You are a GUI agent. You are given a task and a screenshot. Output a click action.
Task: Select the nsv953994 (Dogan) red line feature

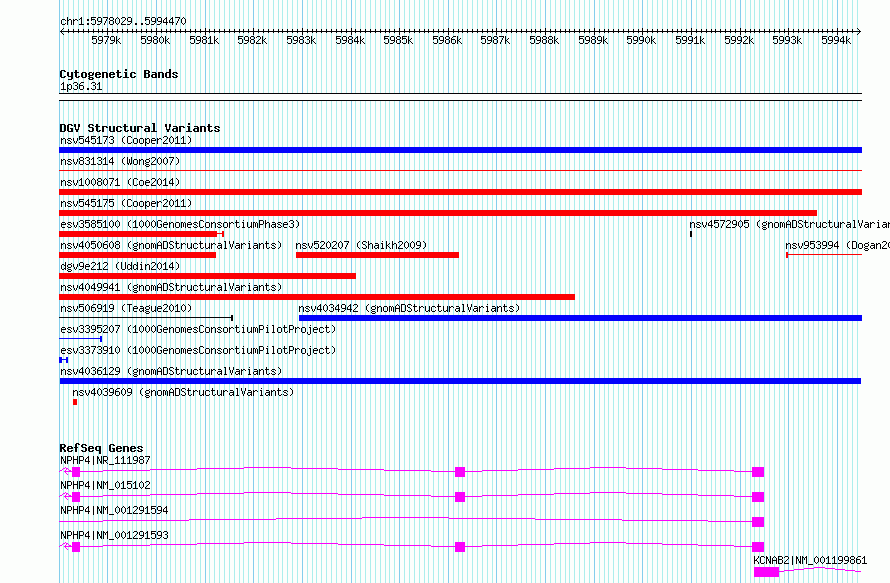click(824, 255)
